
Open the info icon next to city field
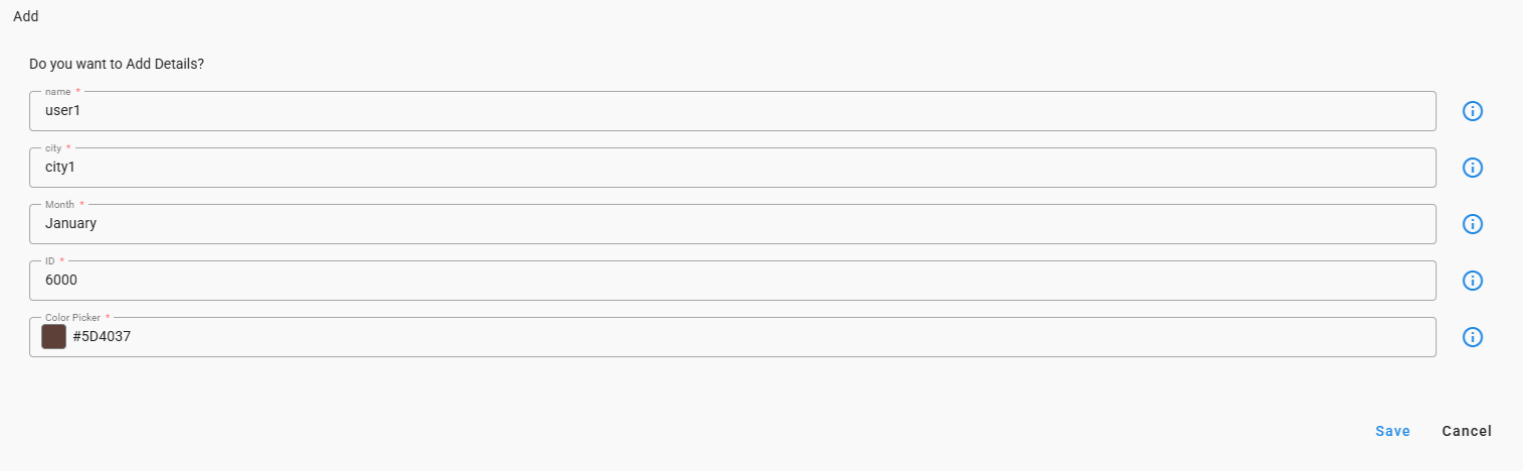(x=1472, y=168)
